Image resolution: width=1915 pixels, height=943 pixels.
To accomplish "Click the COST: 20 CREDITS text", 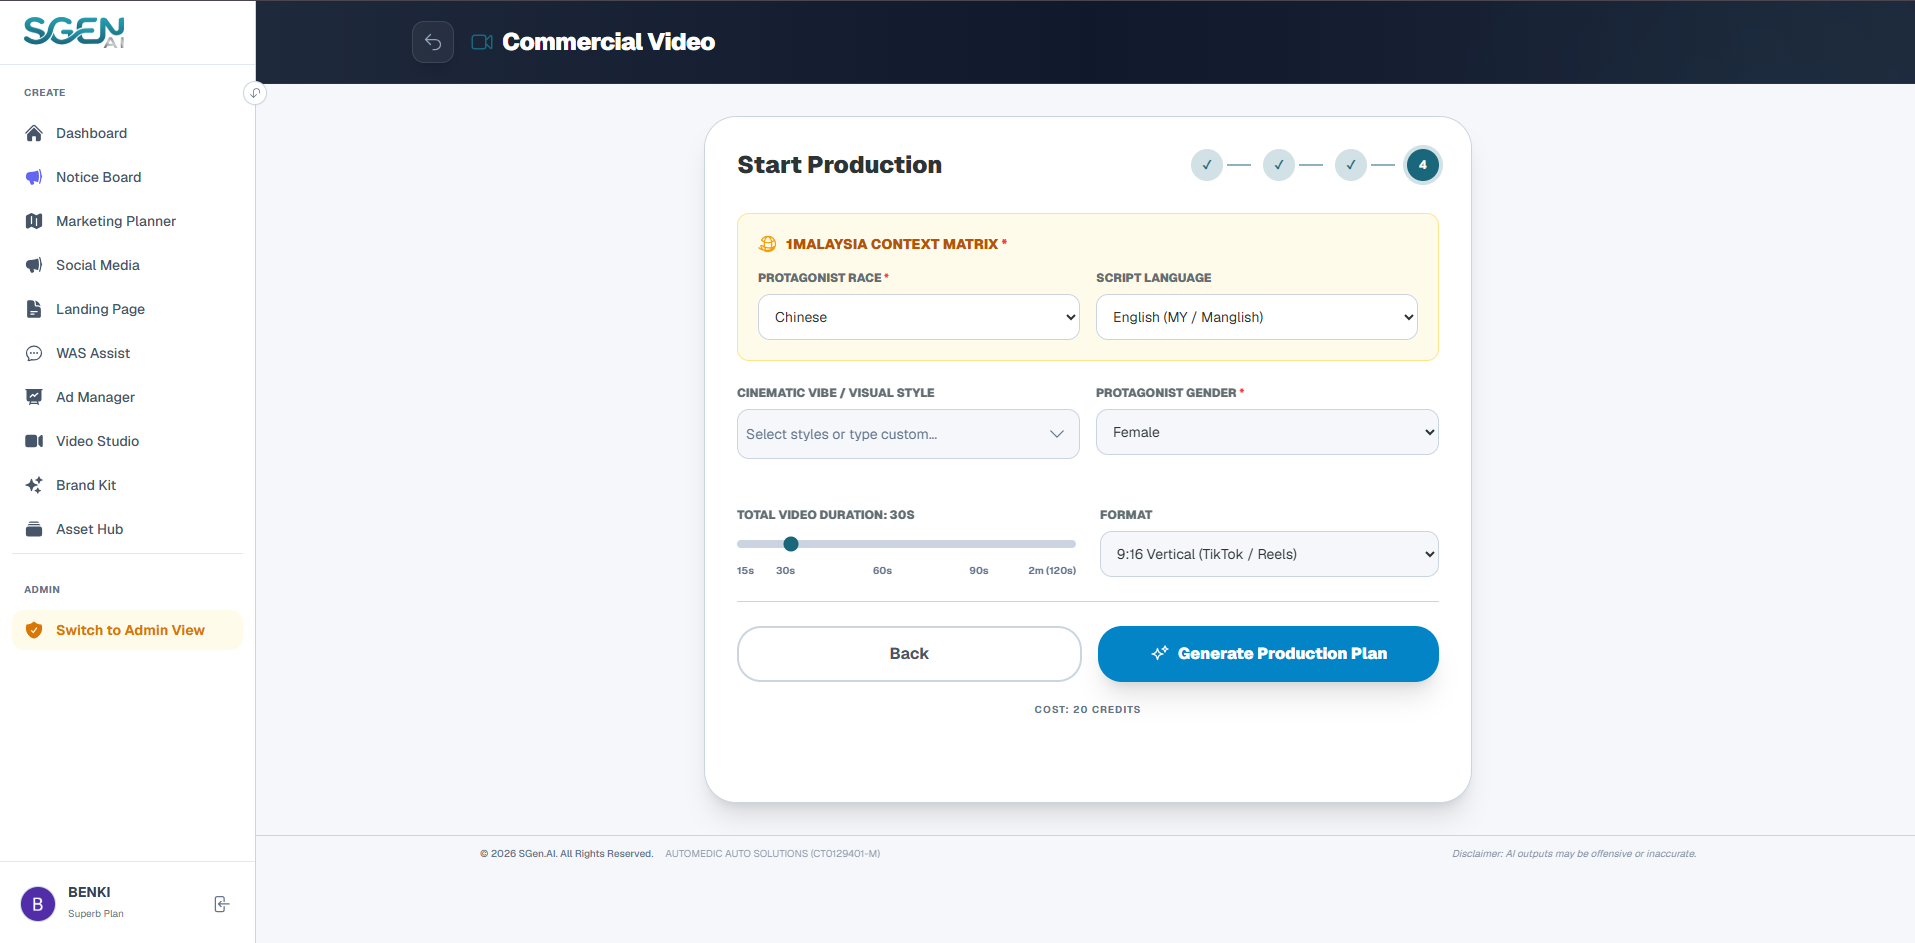I will point(1087,710).
